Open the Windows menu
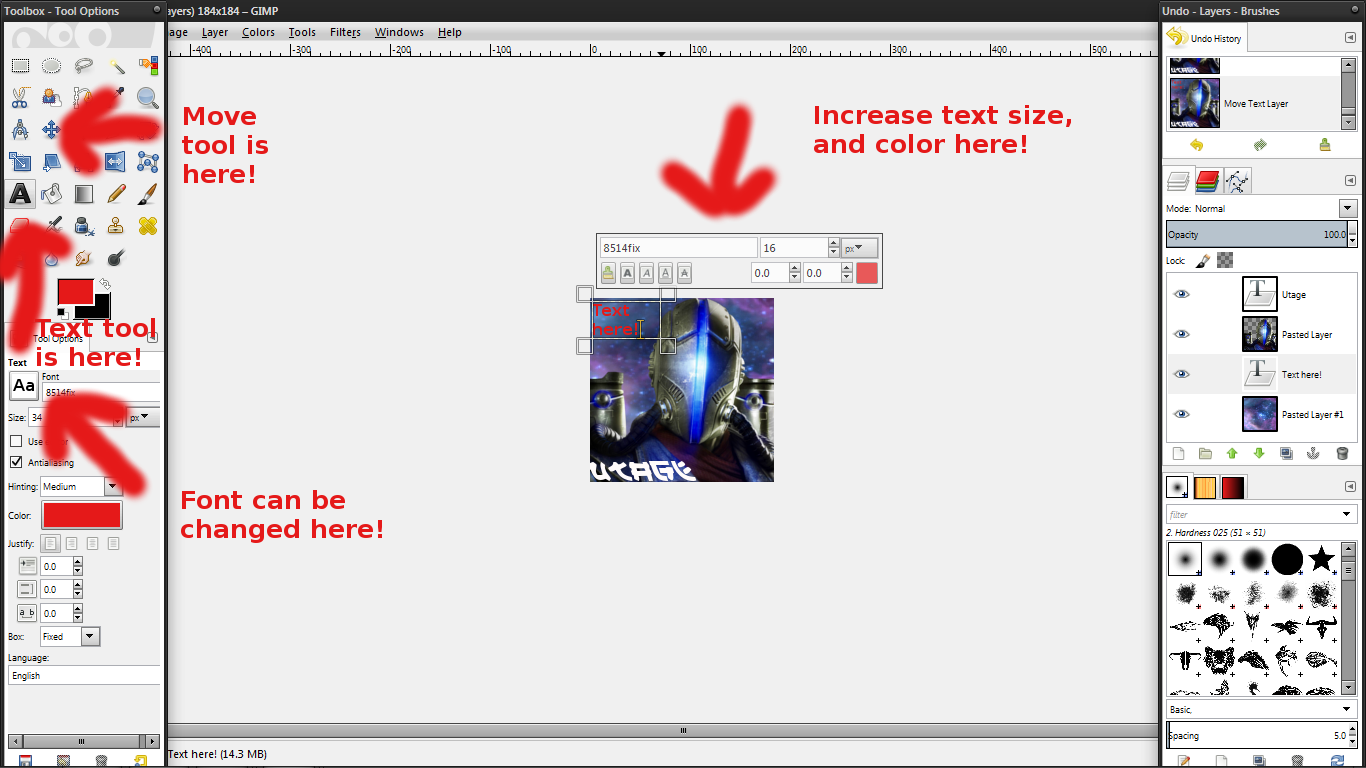The width and height of the screenshot is (1366, 768). 399,32
